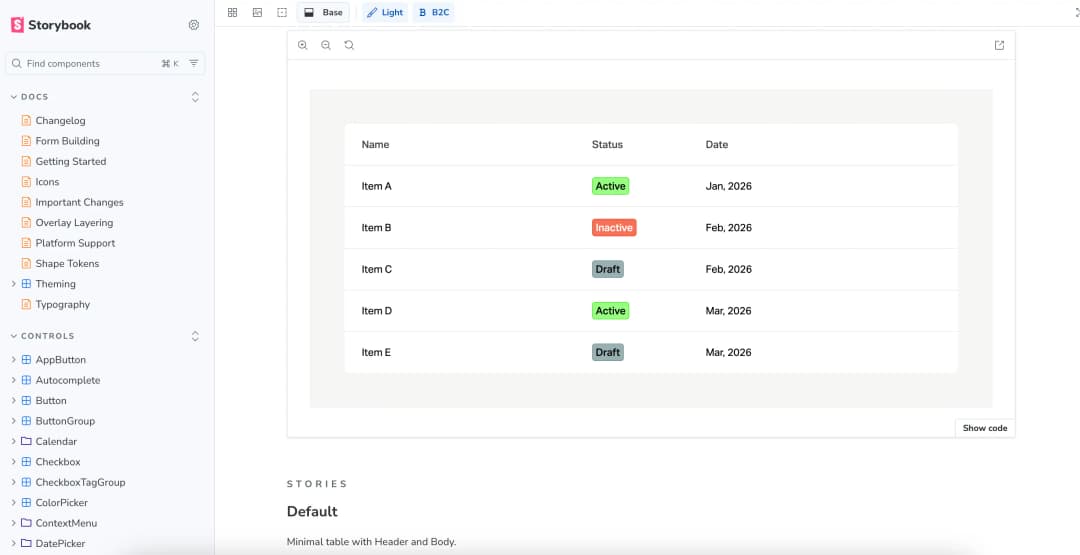
Task: Click Item E's Mar, 2026 date
Action: (x=729, y=353)
